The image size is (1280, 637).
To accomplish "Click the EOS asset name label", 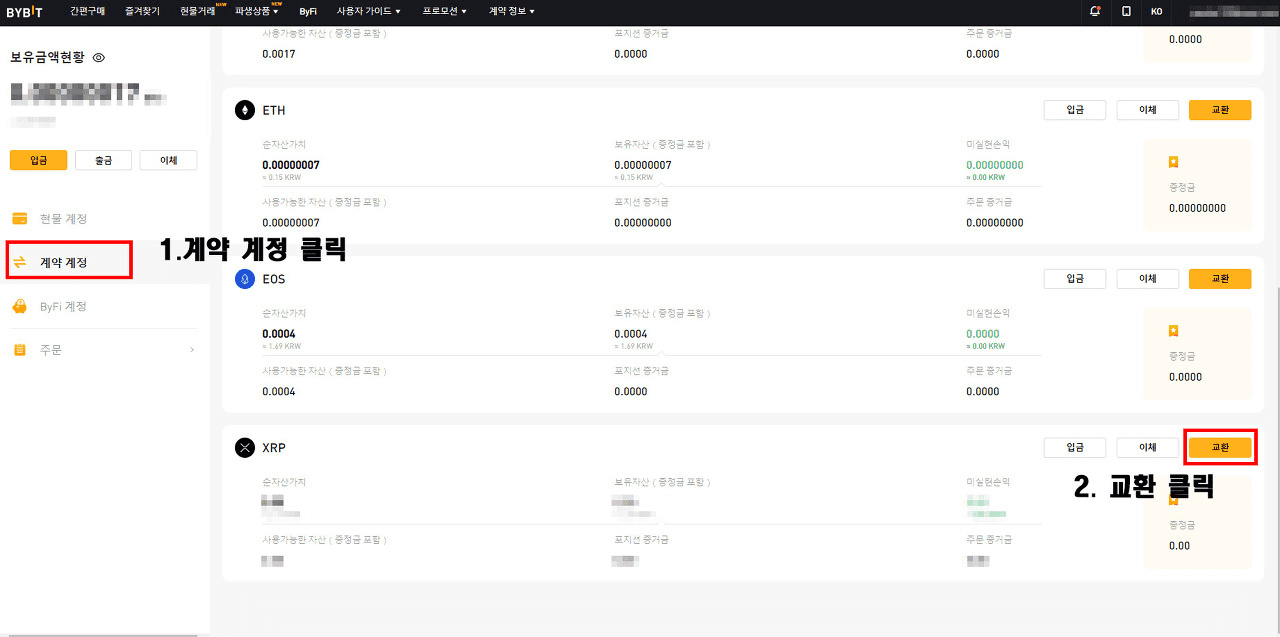I will [x=274, y=279].
